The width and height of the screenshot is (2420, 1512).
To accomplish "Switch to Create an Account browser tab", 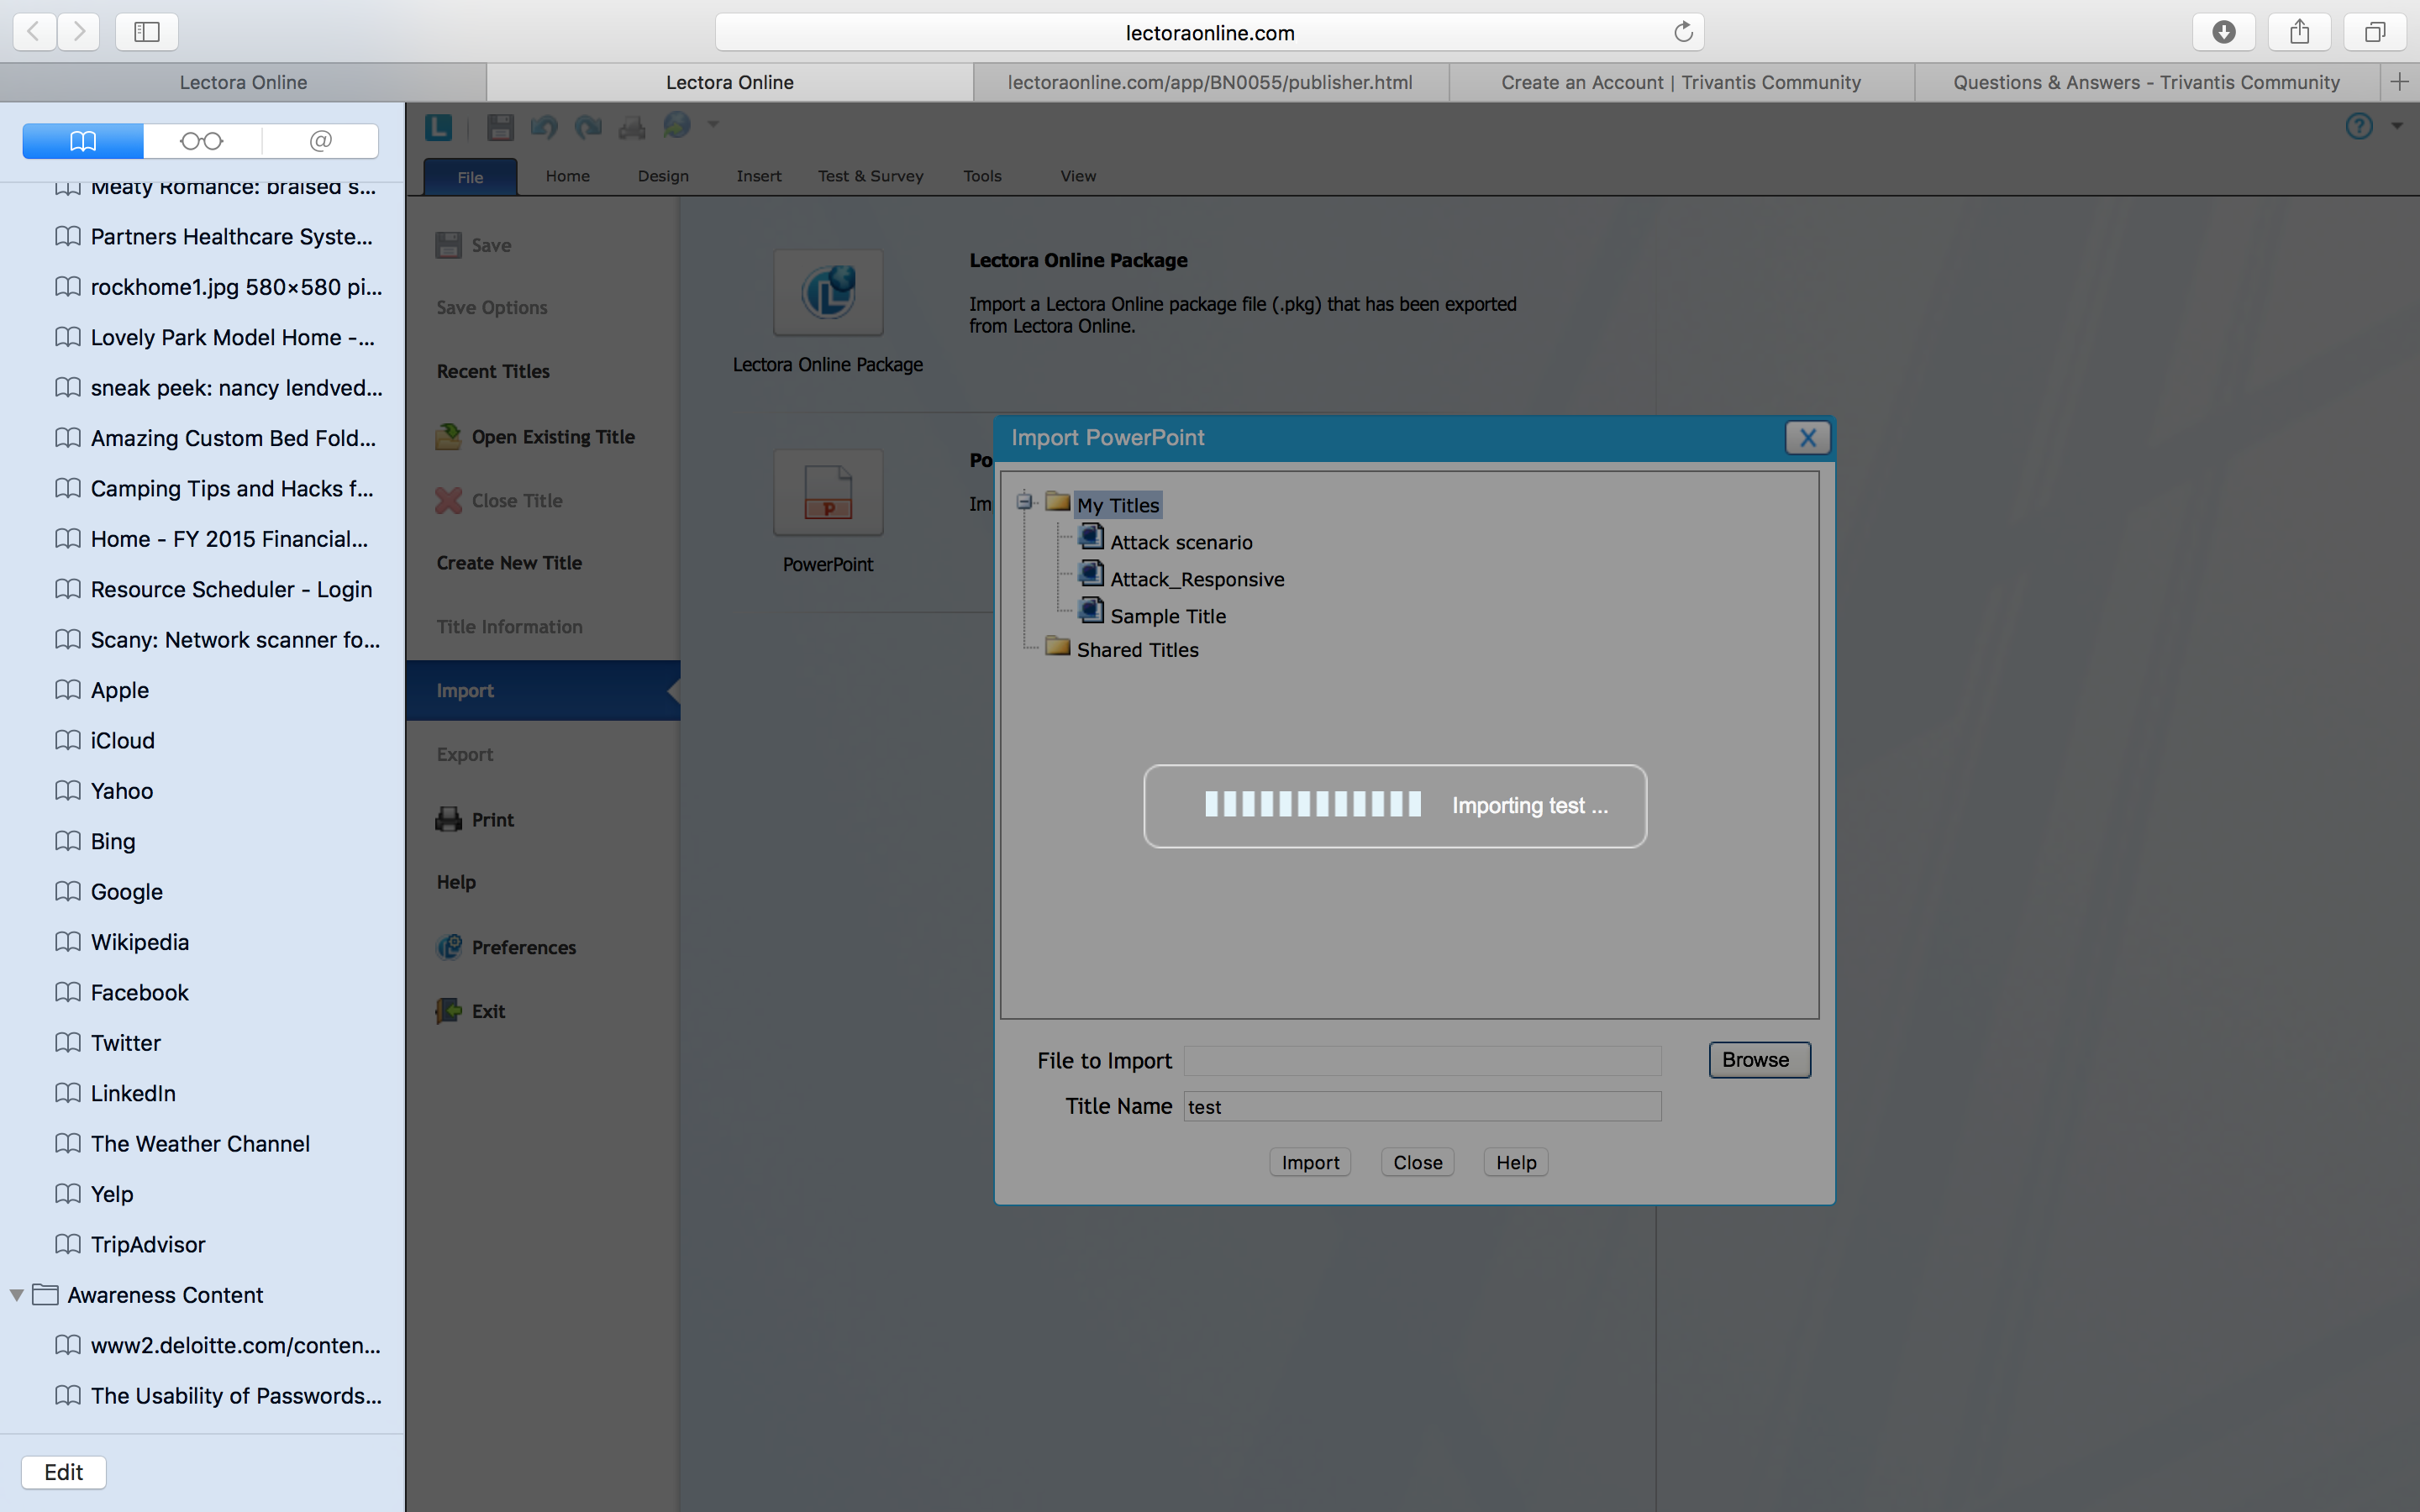I will 1681,82.
